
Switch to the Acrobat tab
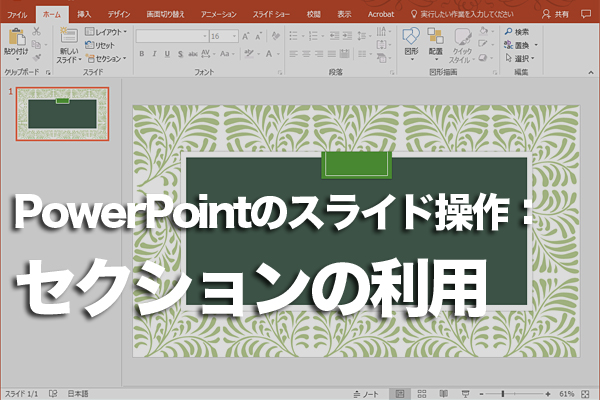point(381,14)
